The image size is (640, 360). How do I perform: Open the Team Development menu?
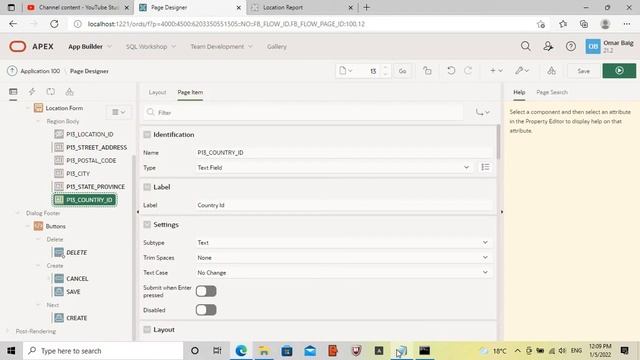click(x=221, y=47)
